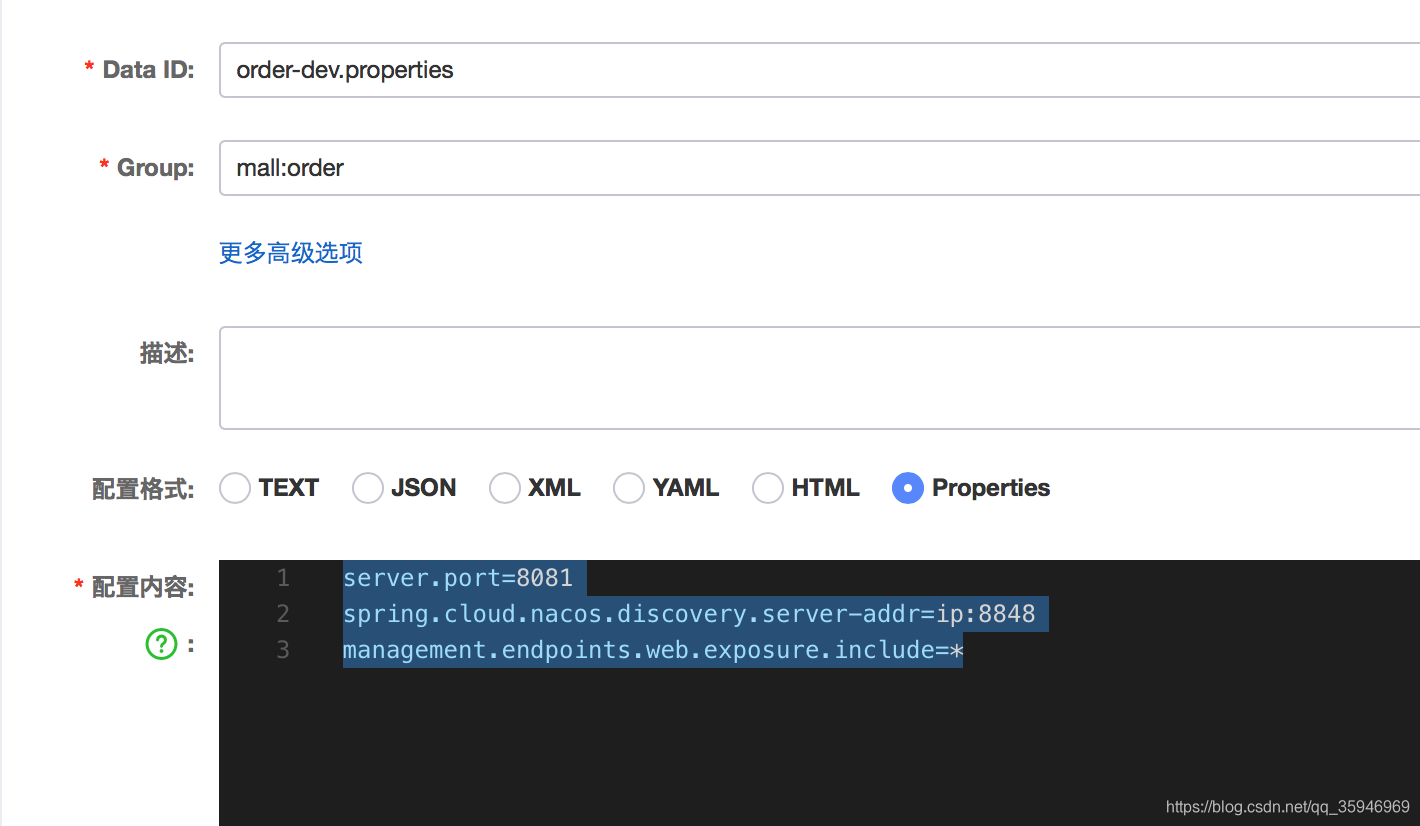The image size is (1420, 826).
Task: Open the 更多高级选项 advanced options link
Action: [291, 253]
